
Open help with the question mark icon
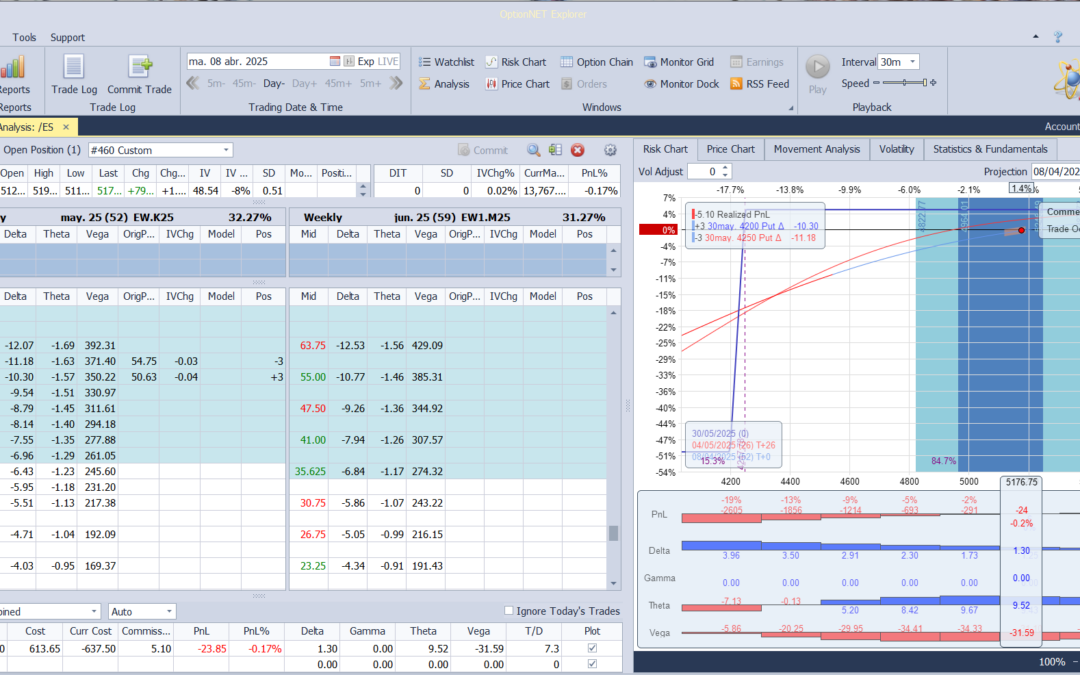click(1058, 37)
